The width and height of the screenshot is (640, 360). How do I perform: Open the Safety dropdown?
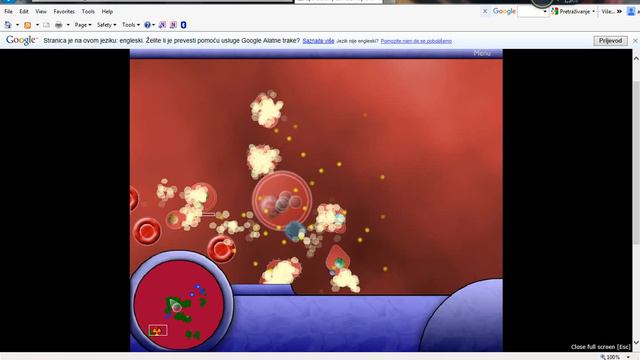coord(107,25)
